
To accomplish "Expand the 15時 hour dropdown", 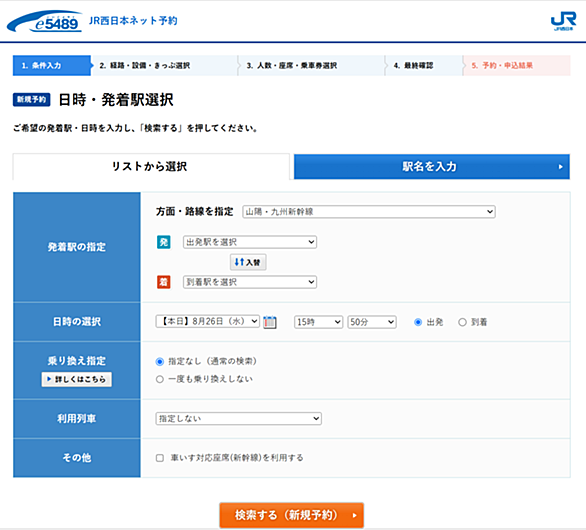I will 318,322.
